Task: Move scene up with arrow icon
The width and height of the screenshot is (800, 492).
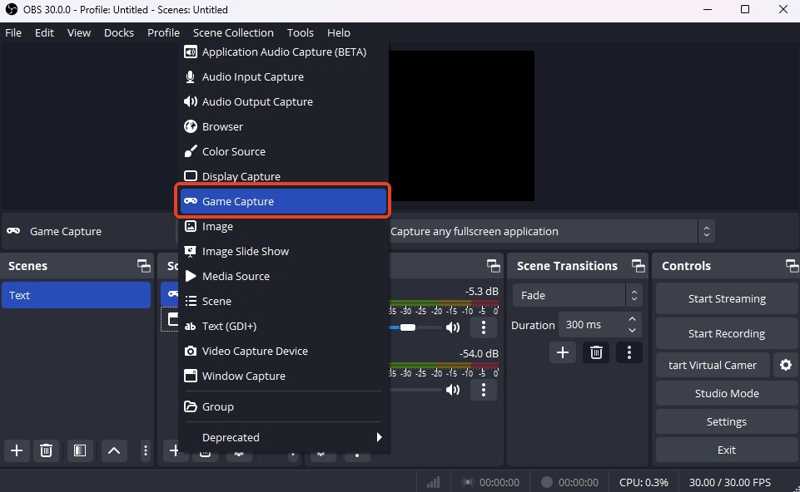Action: (114, 451)
